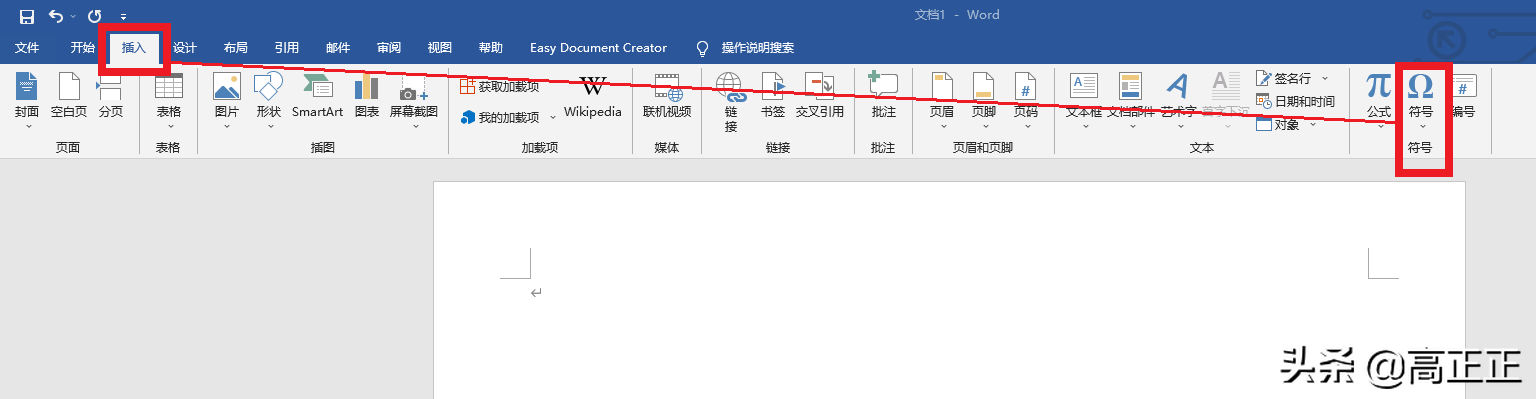Expand the 签名行 dropdown arrow

pyautogui.click(x=1325, y=78)
